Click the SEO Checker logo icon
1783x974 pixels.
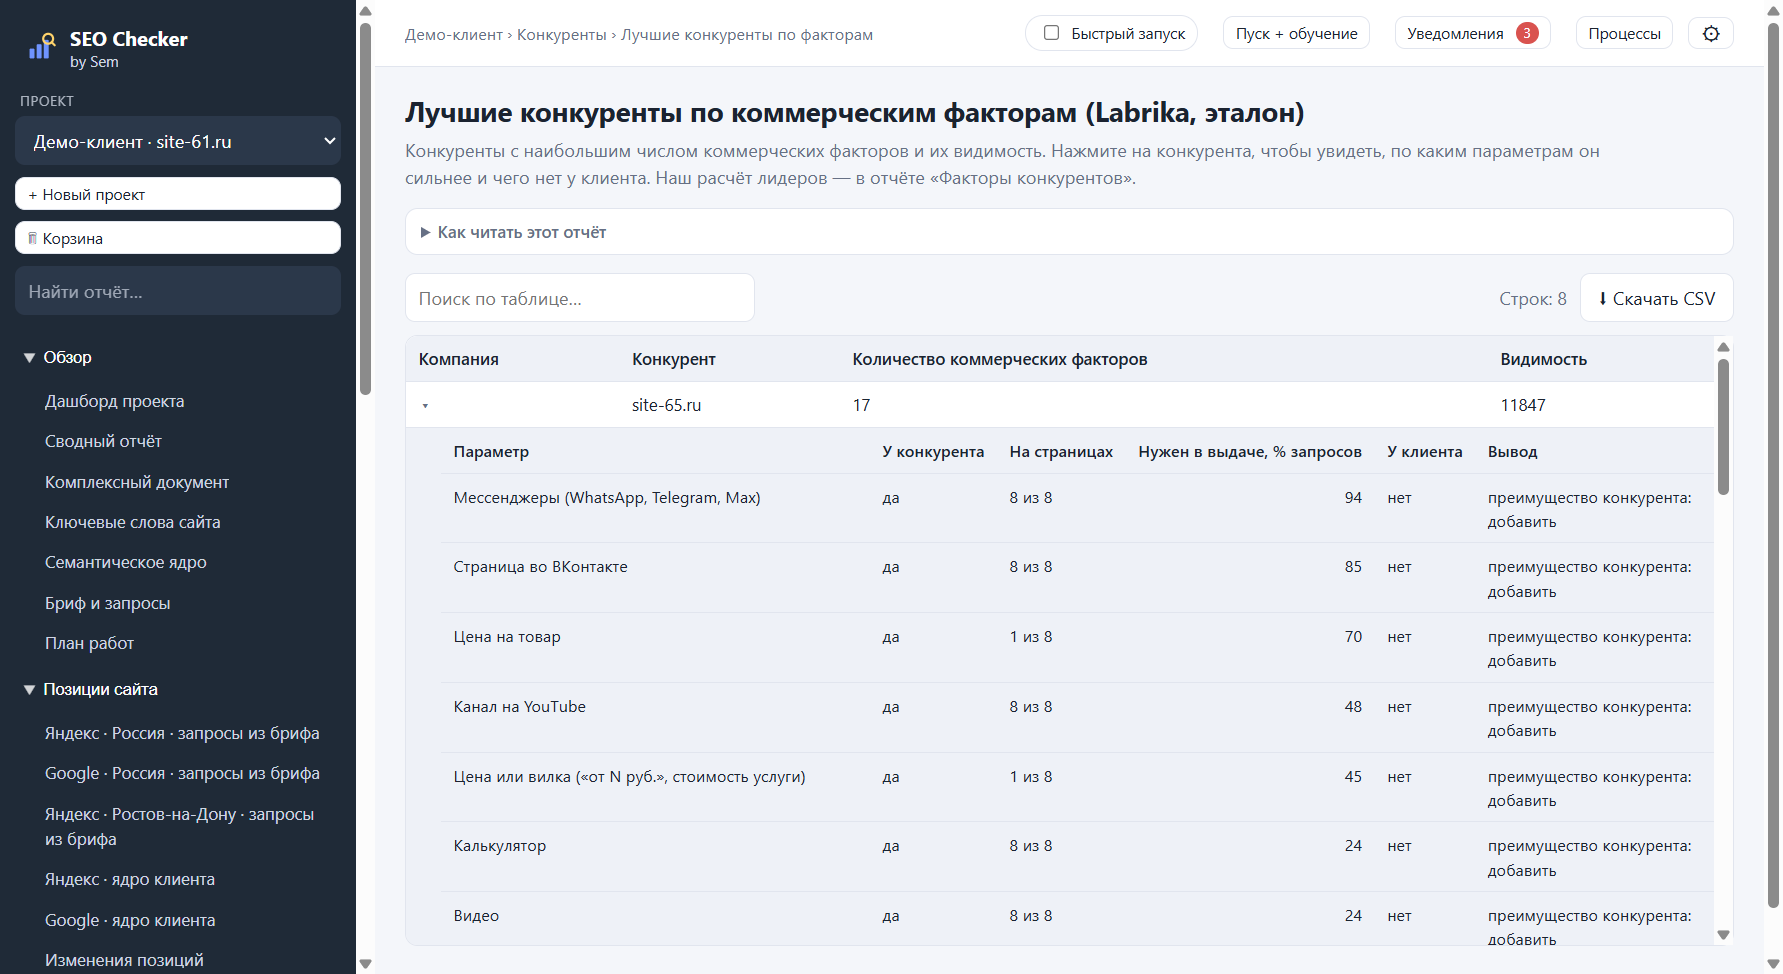[41, 47]
